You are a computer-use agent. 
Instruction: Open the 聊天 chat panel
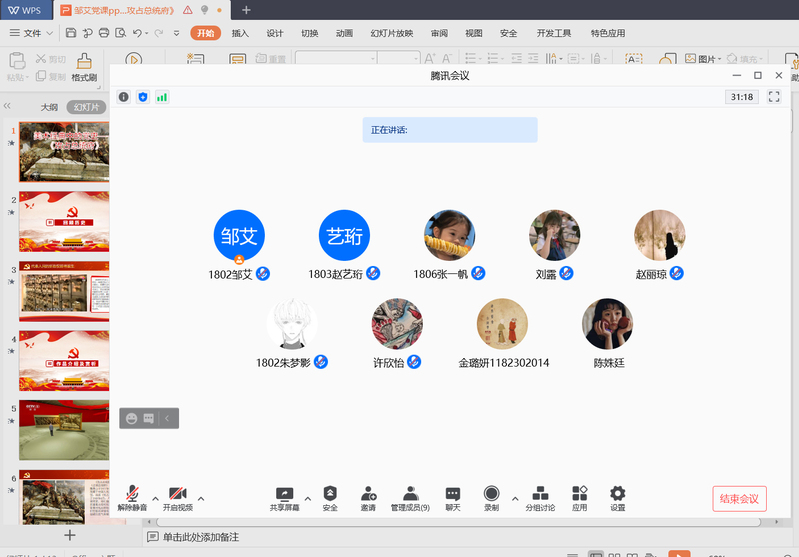click(x=453, y=494)
